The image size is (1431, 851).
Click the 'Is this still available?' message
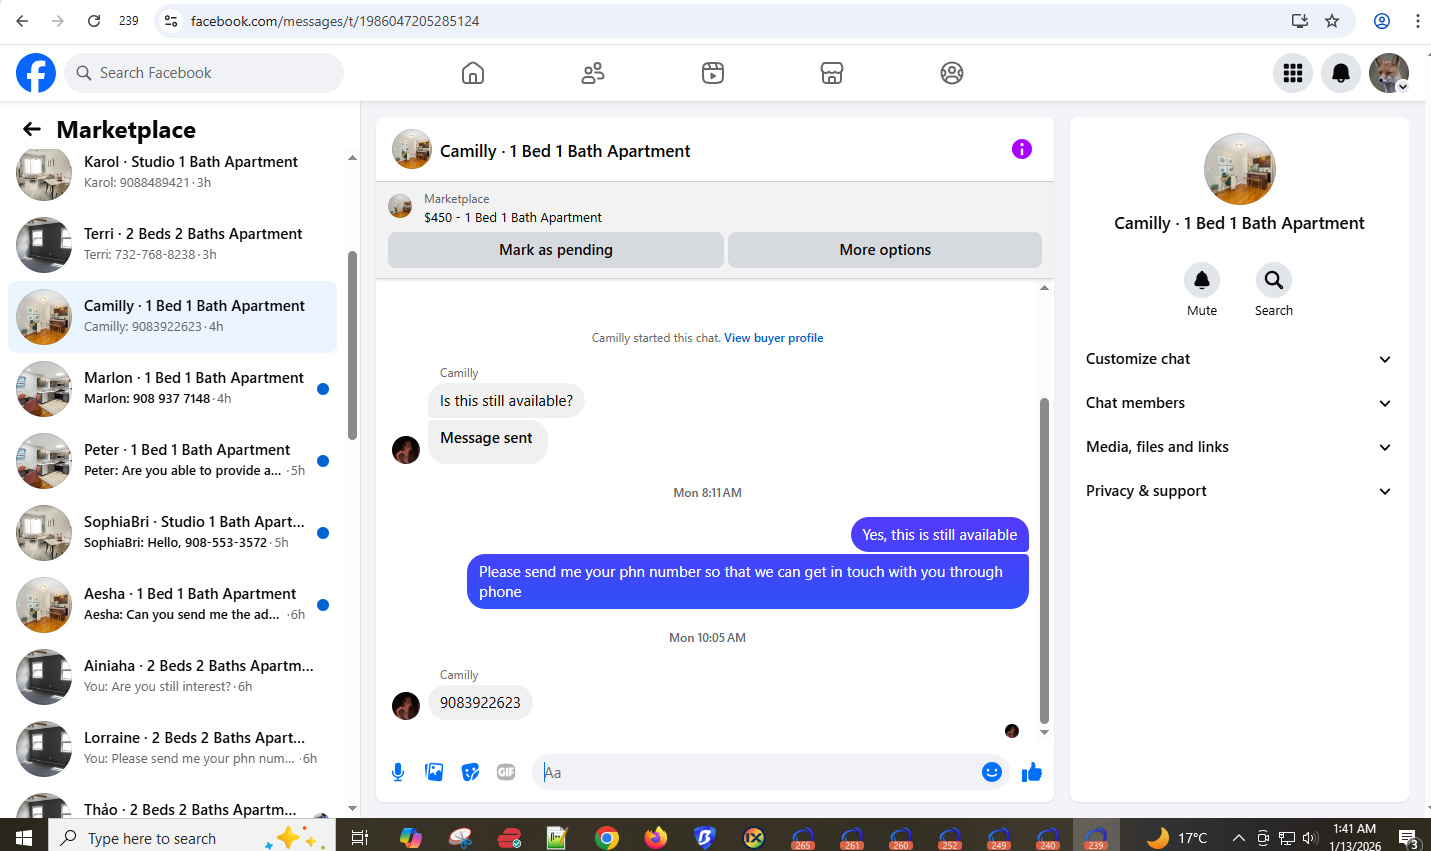pyautogui.click(x=506, y=401)
